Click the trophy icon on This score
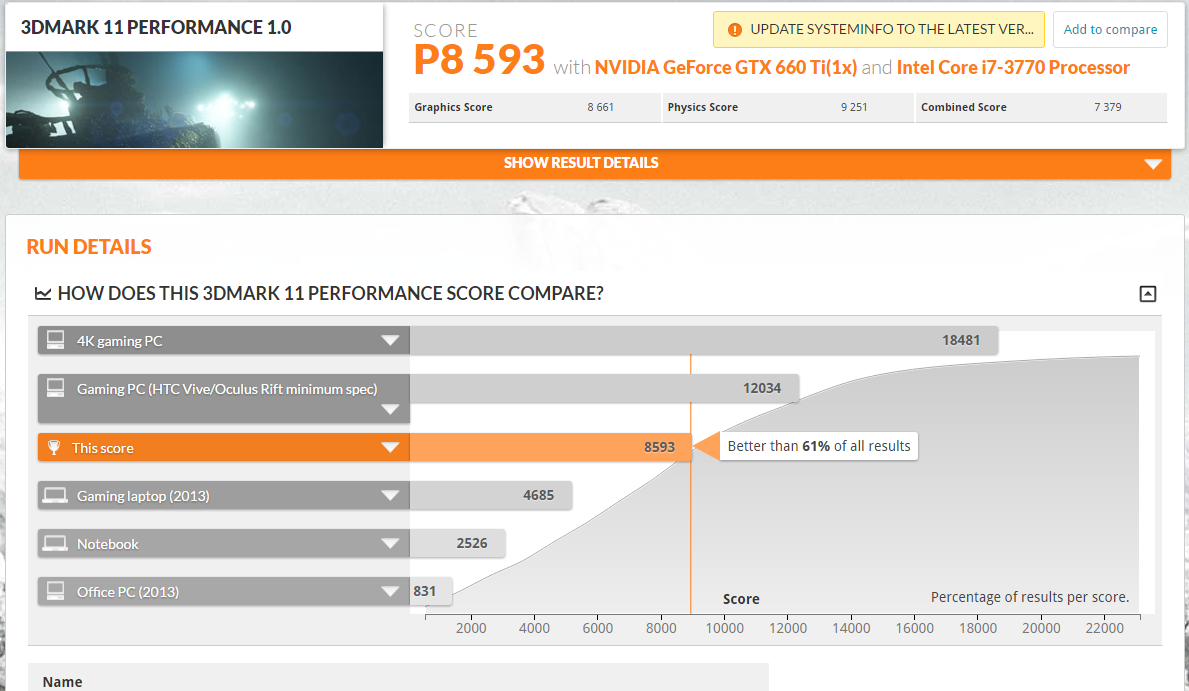 point(54,448)
